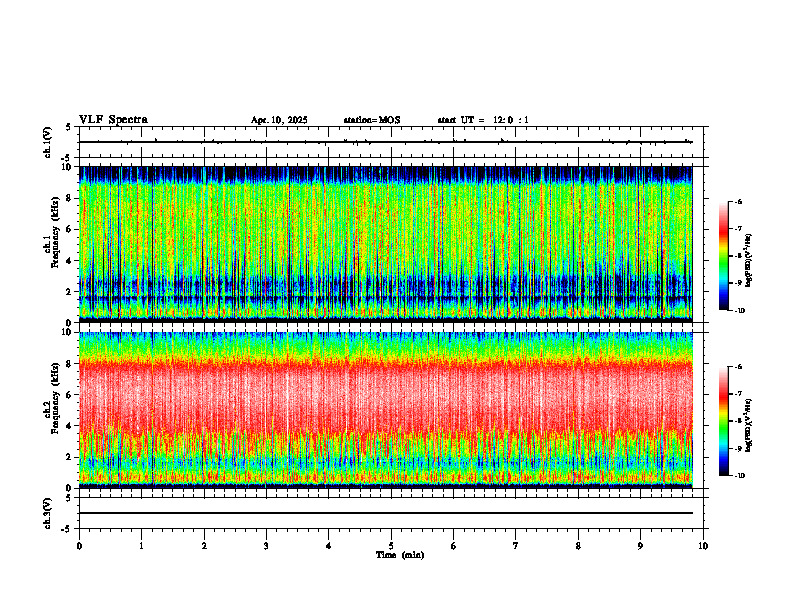
Task: Click time axis tick label "1"
Action: [141, 546]
